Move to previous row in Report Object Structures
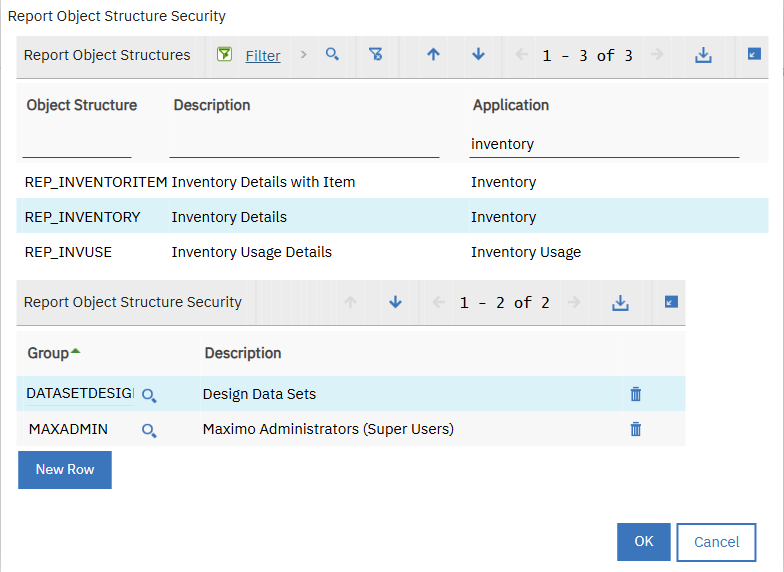Viewport: 784px width, 572px height. tap(433, 55)
